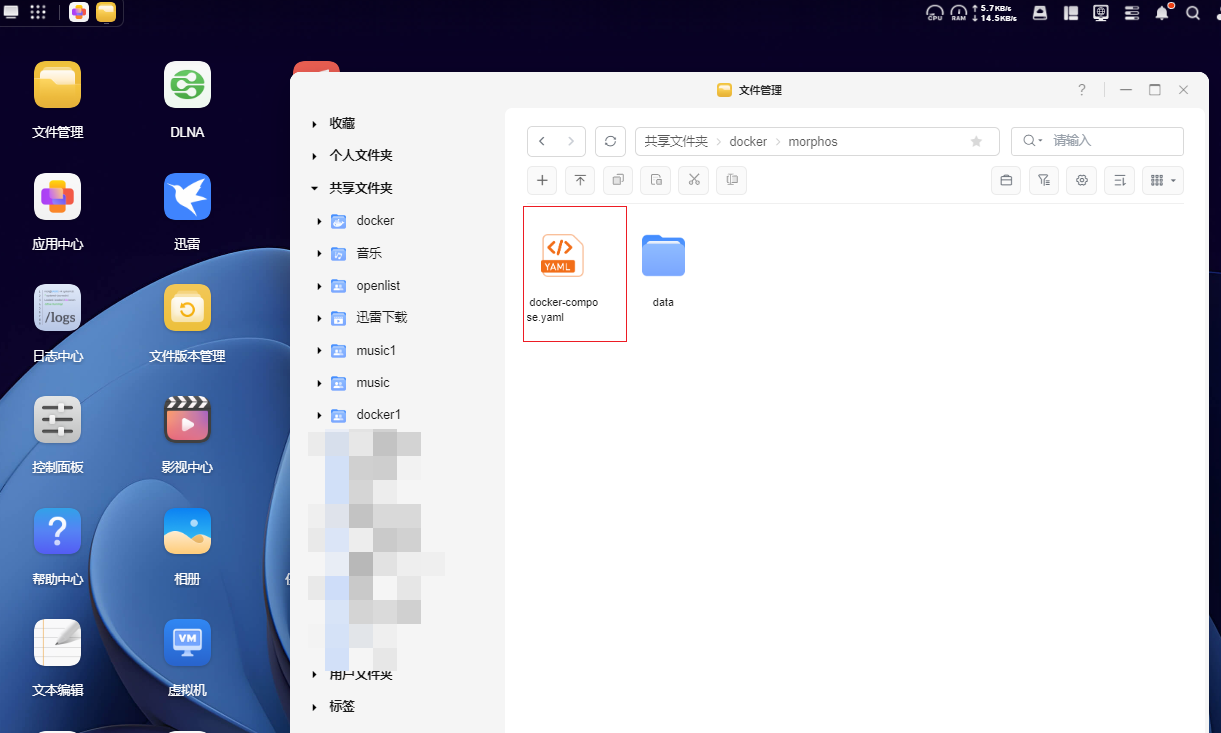Expand the 音乐 tree node arrow

pyautogui.click(x=319, y=253)
